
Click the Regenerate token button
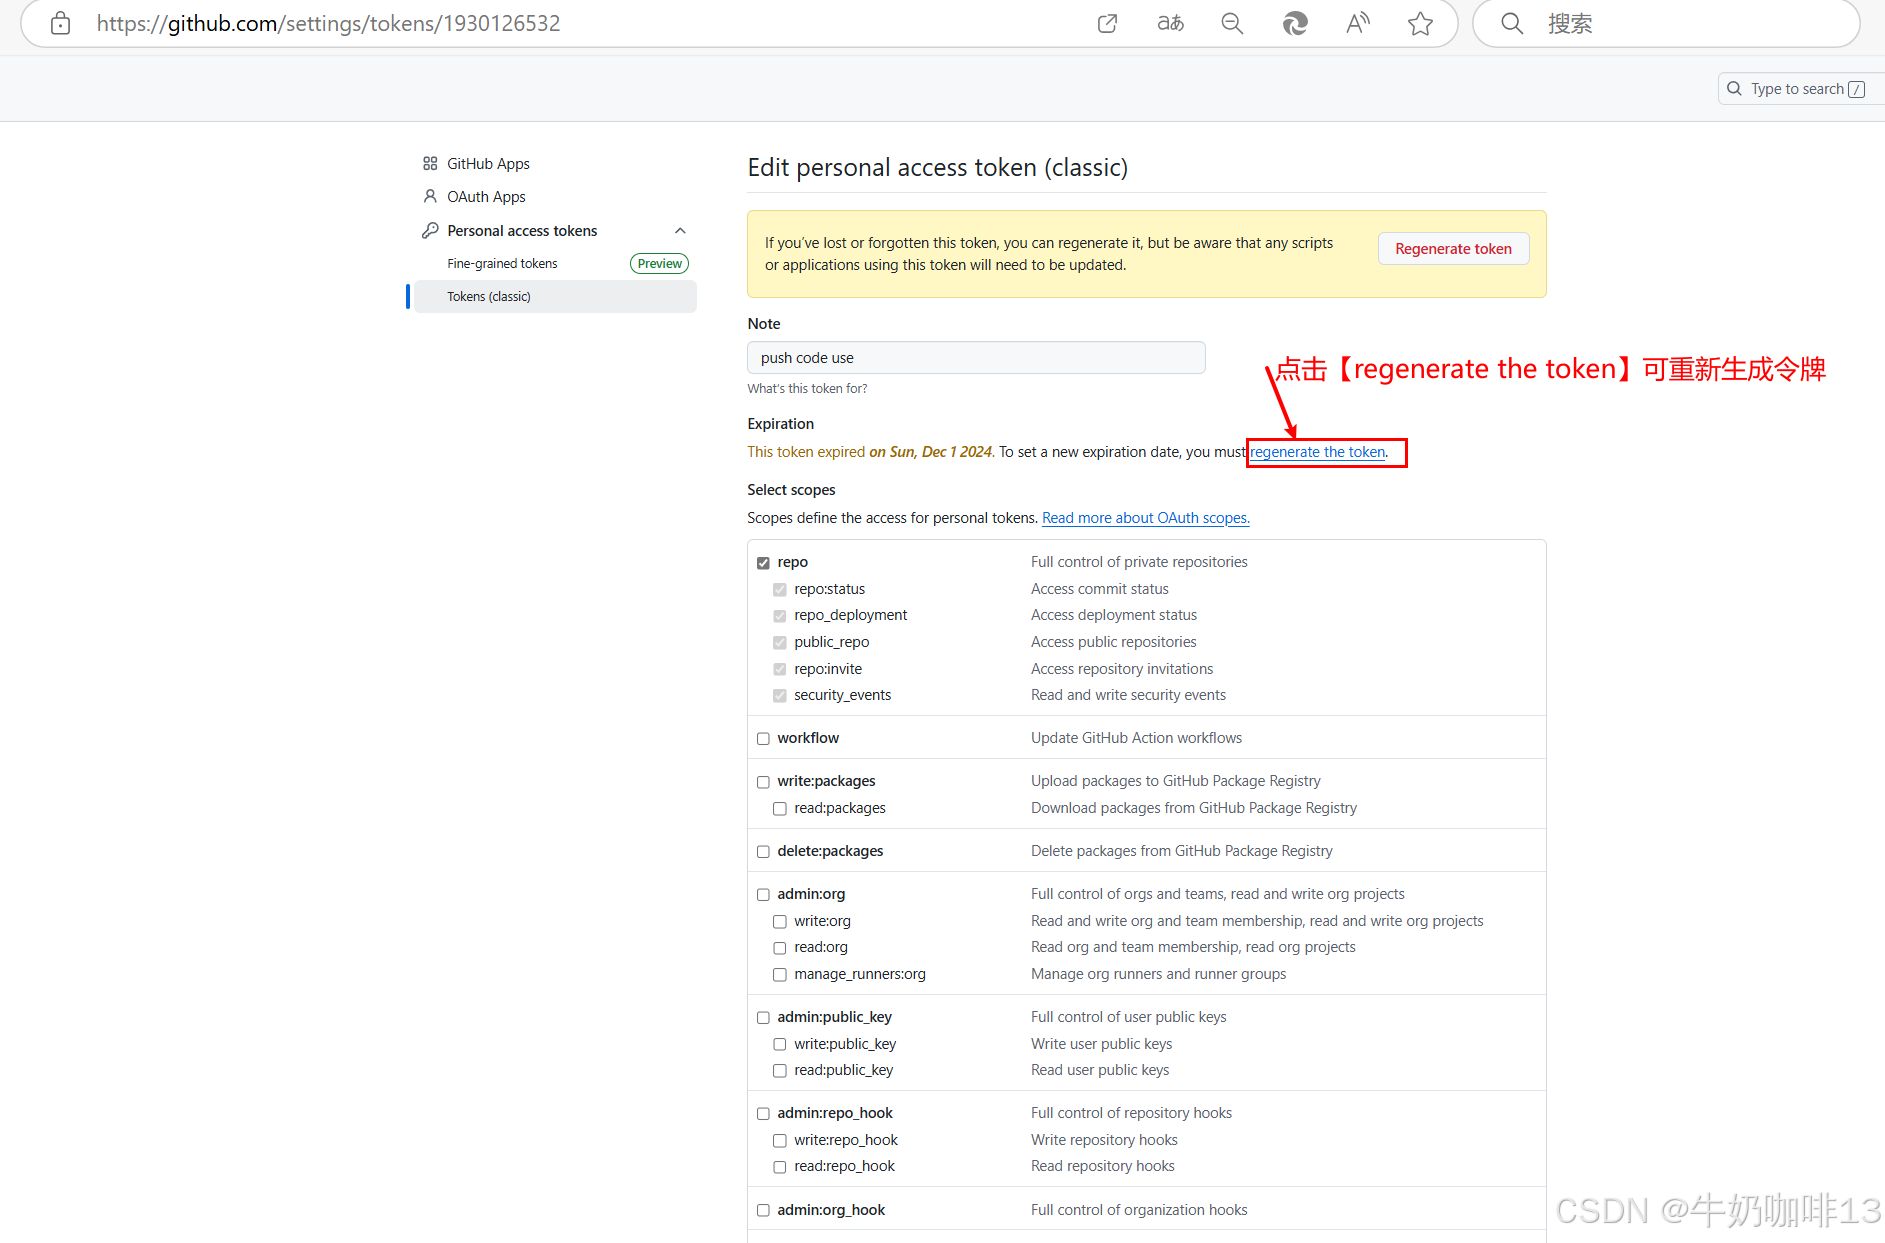tap(1453, 248)
